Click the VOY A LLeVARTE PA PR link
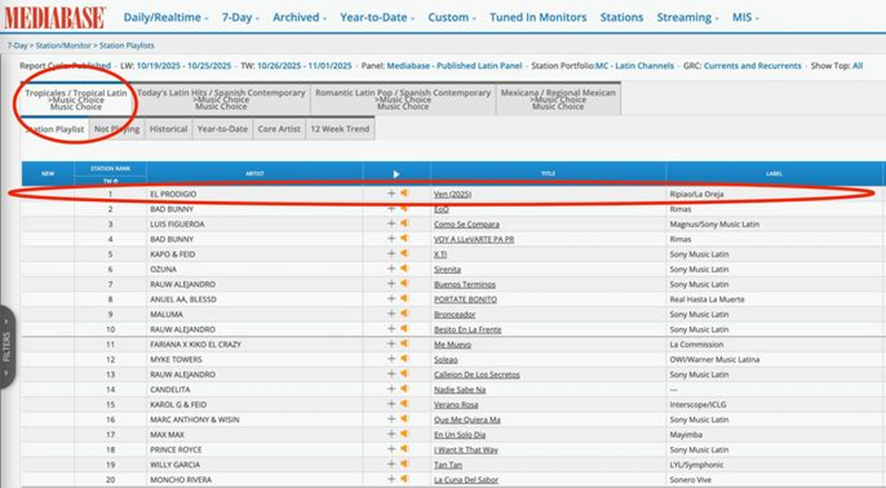886x488 pixels. (475, 239)
